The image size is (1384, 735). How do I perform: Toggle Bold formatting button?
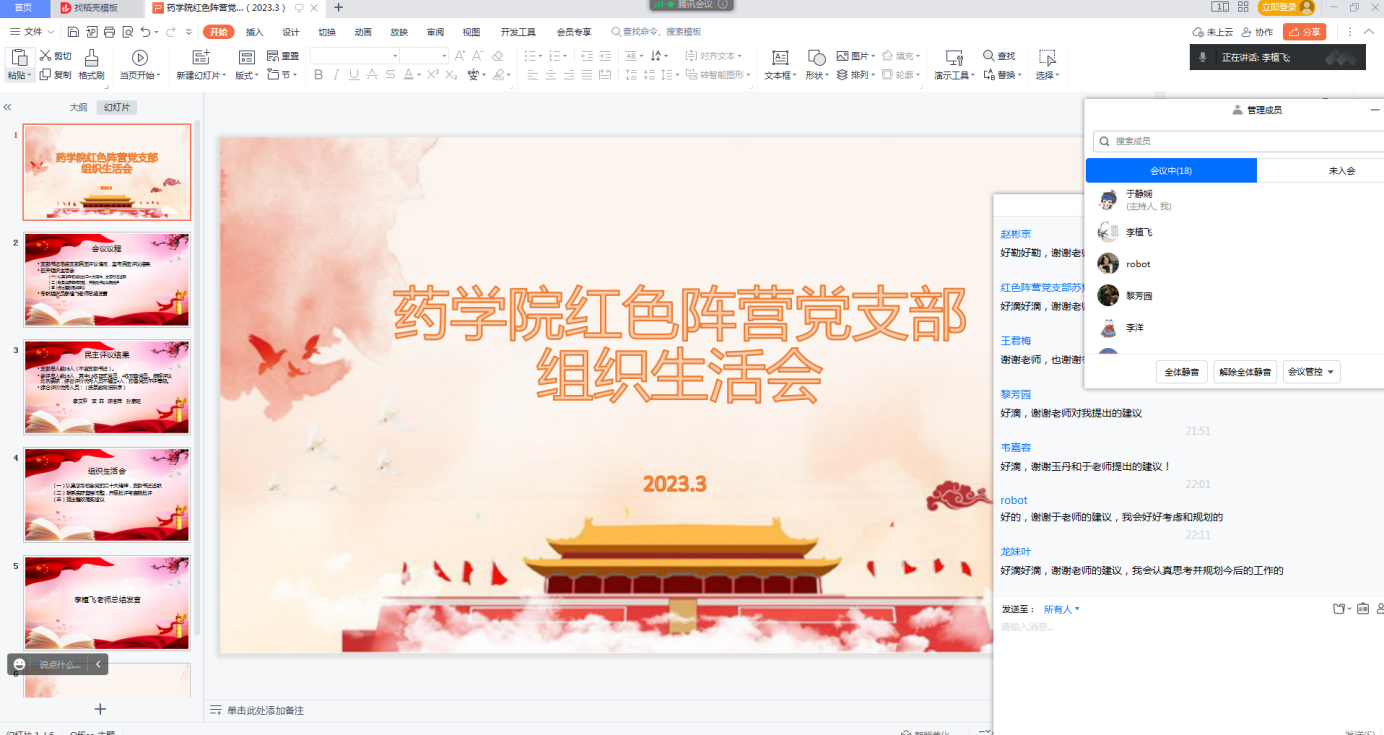(x=318, y=75)
